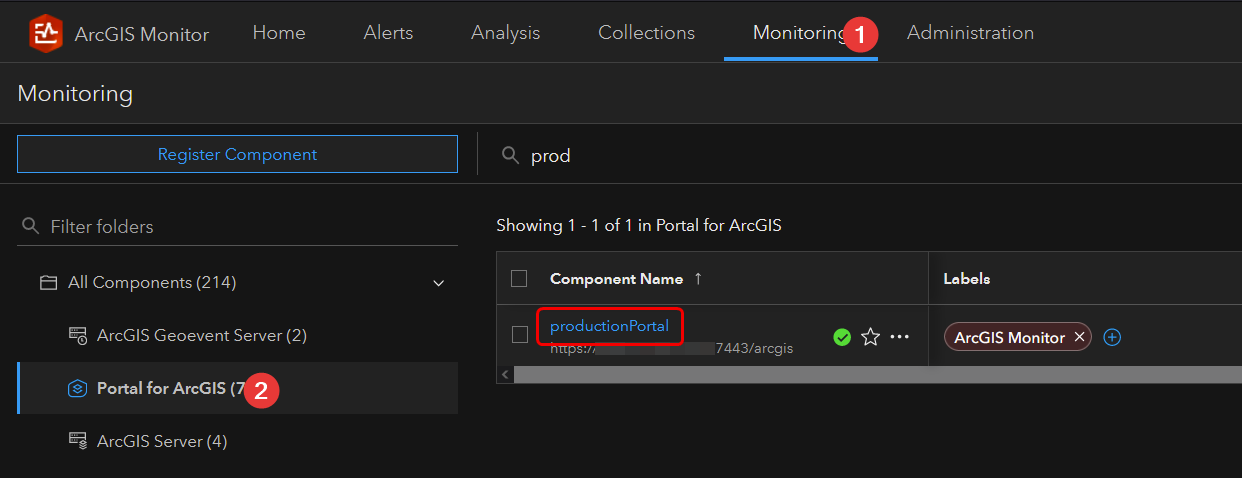The image size is (1242, 478).
Task: Check the productionPortal row checkbox
Action: click(x=519, y=335)
